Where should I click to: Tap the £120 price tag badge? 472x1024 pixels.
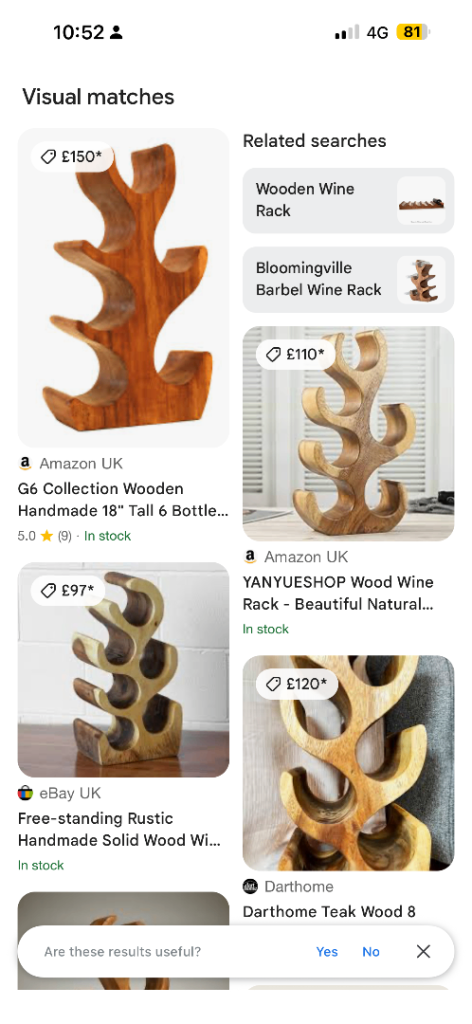click(297, 684)
